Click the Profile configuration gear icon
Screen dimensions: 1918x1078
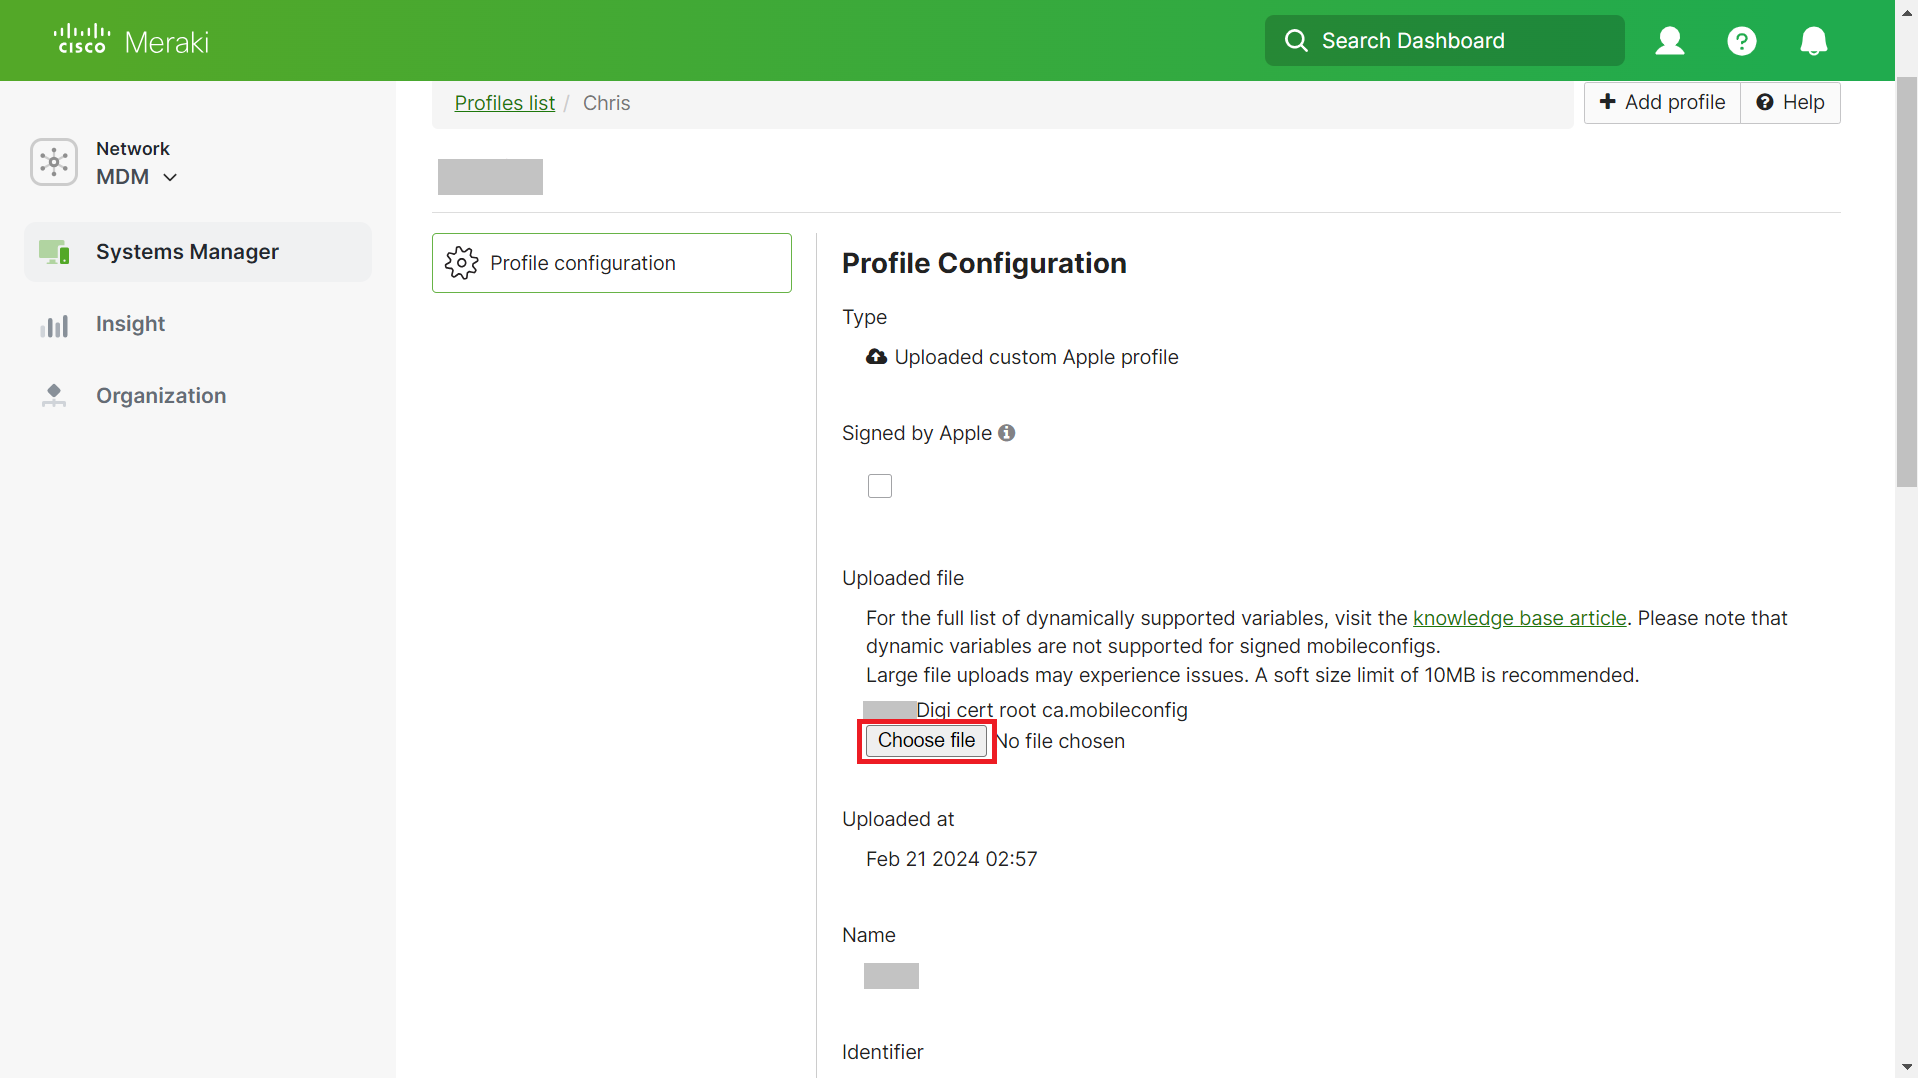pos(462,263)
